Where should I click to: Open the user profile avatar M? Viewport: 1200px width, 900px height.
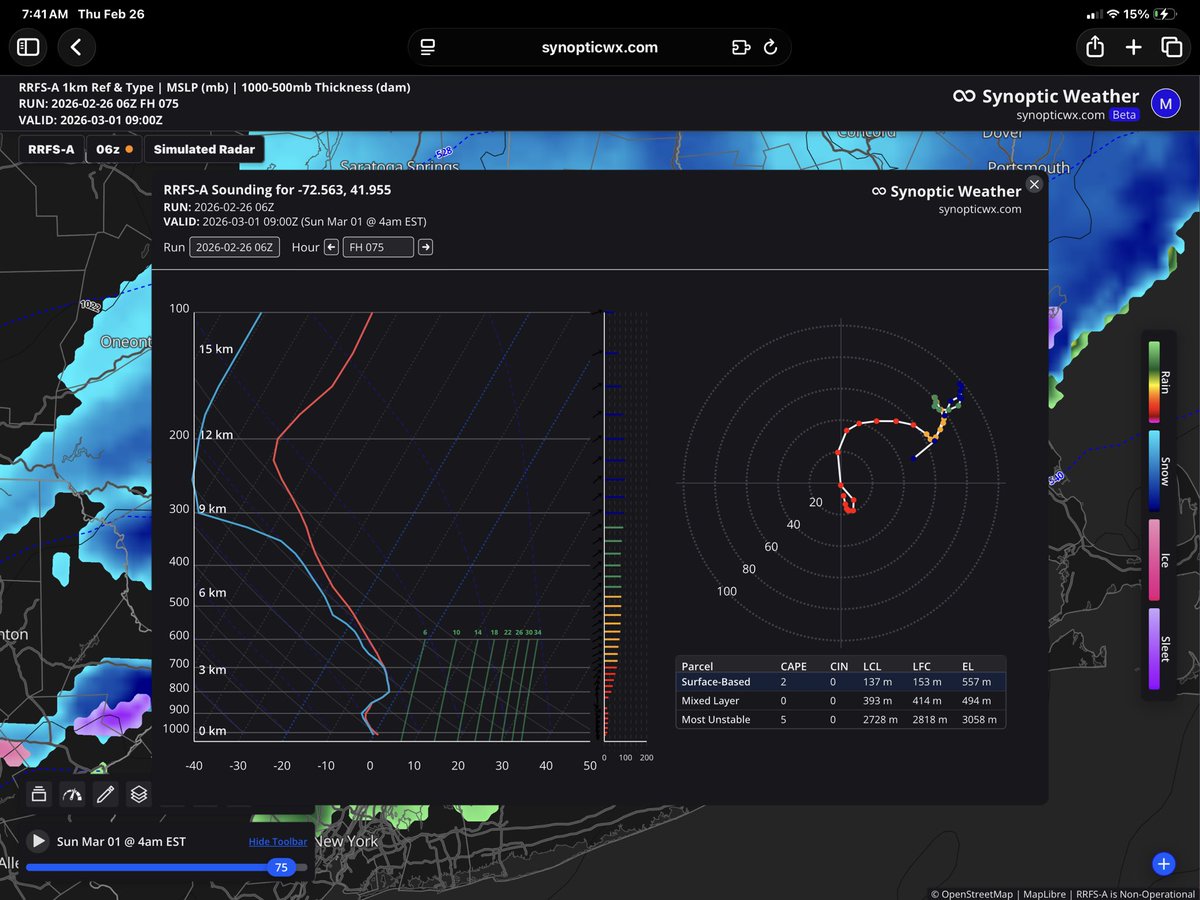1165,102
